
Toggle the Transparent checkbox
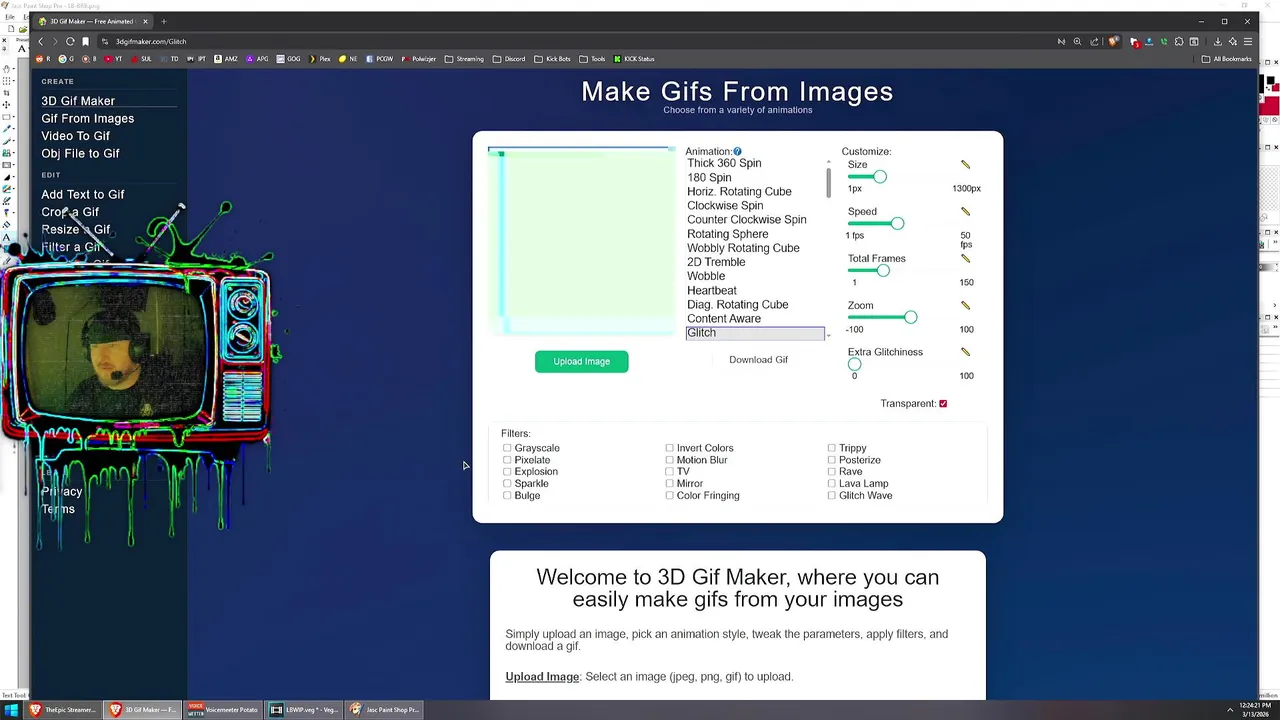coord(943,404)
